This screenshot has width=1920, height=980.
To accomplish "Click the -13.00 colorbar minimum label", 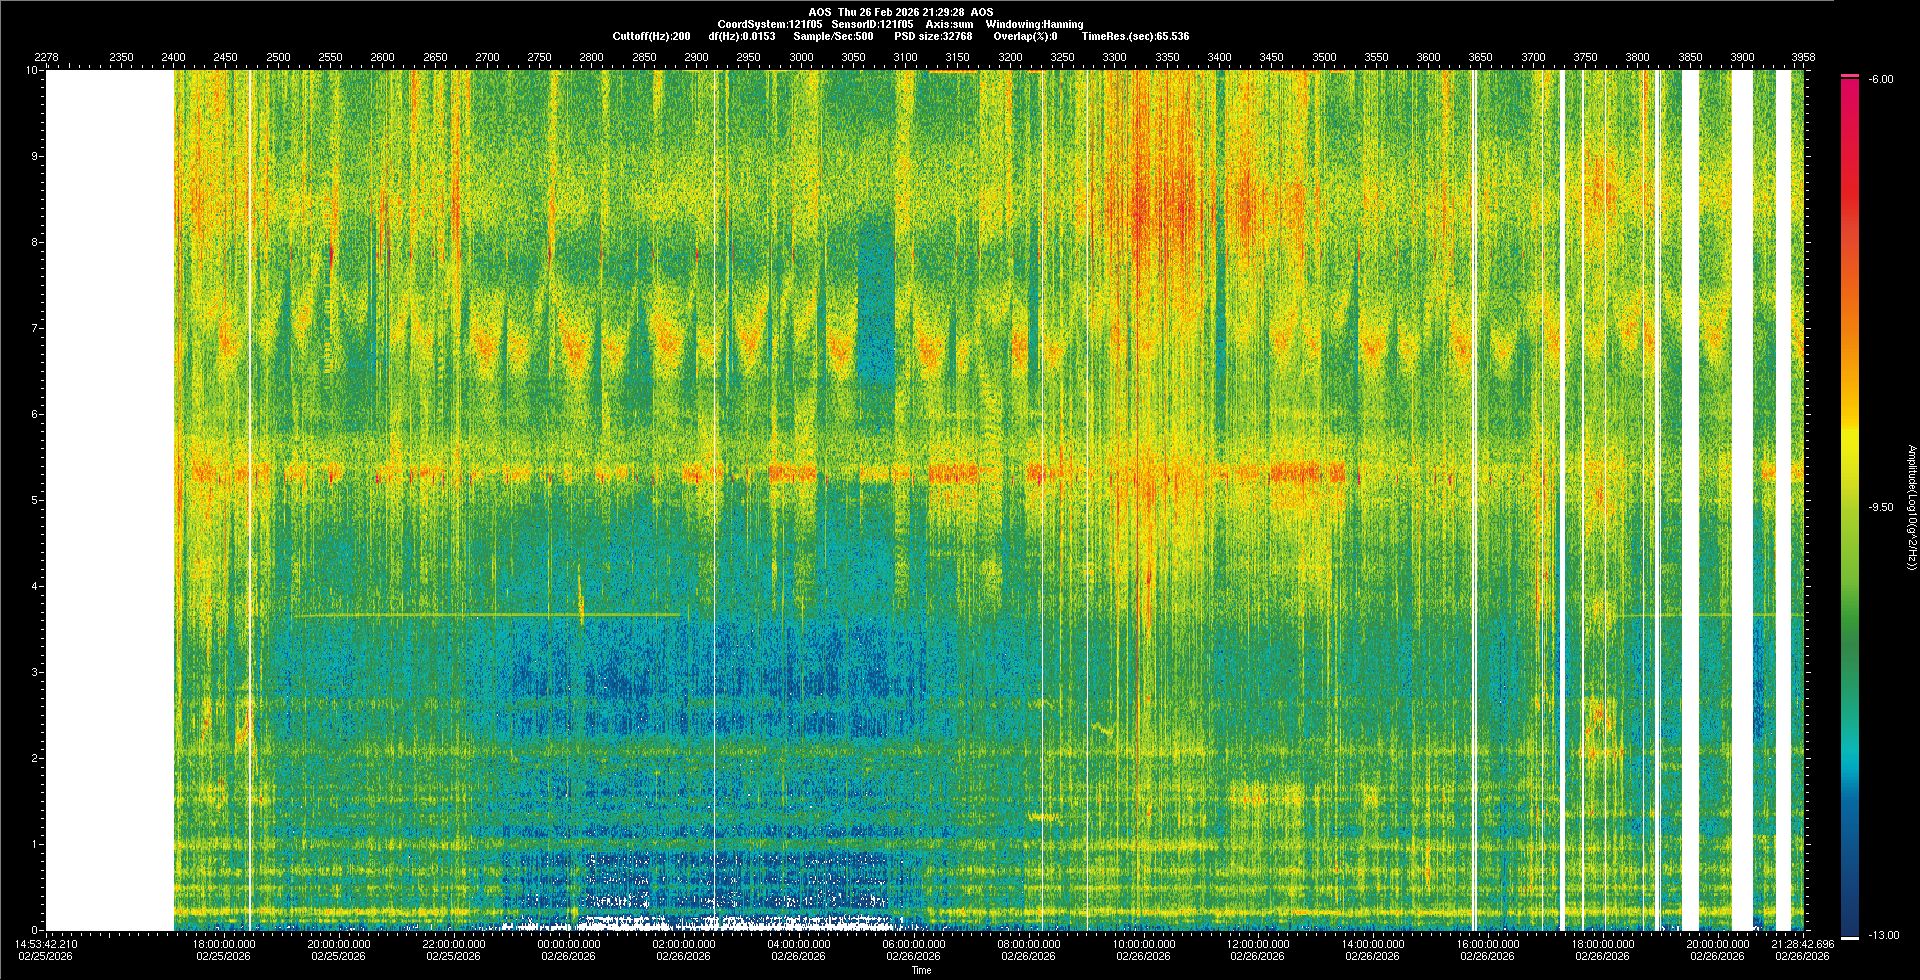I will (1880, 935).
